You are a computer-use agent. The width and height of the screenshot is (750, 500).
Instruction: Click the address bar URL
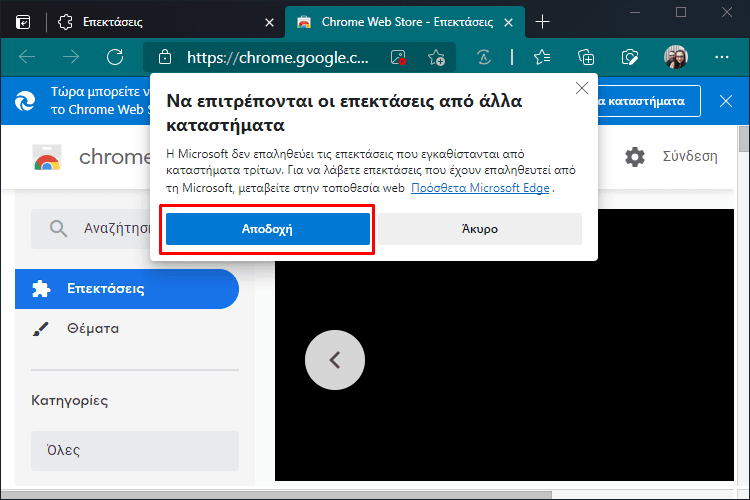point(278,58)
